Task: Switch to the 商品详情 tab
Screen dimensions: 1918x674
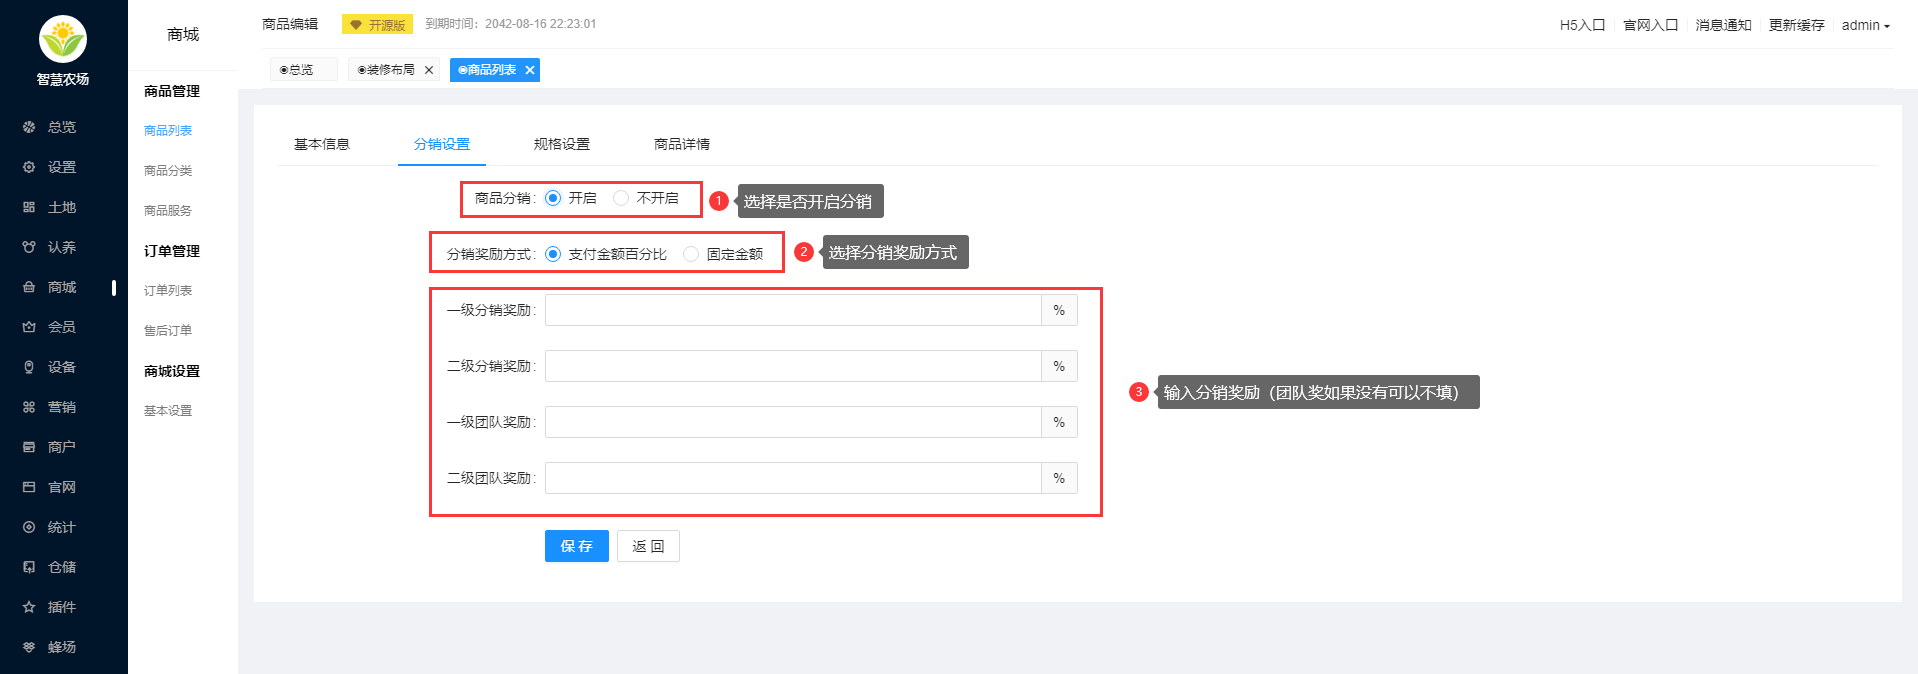Action: click(x=681, y=144)
